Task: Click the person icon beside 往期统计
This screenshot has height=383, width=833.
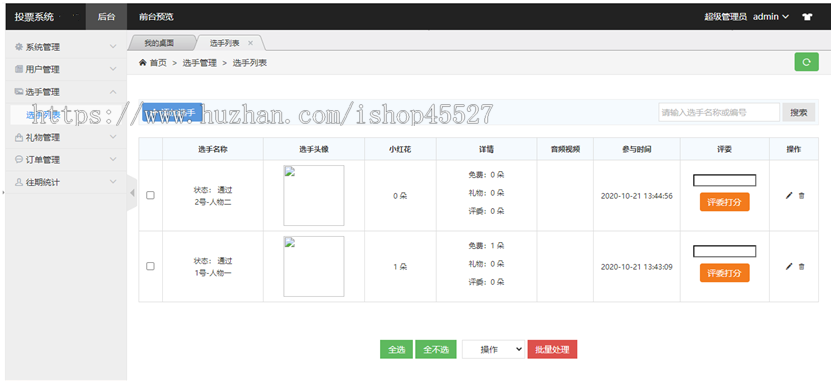Action: pyautogui.click(x=19, y=182)
